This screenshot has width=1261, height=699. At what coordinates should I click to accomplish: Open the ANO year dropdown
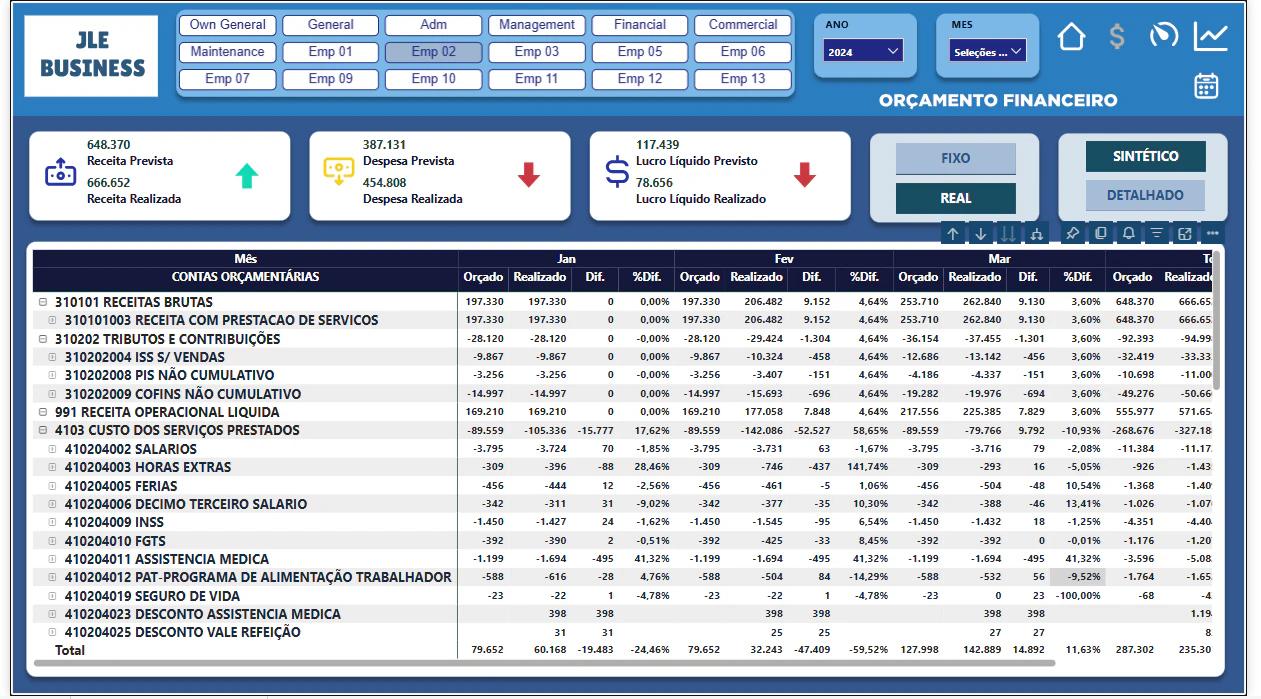coord(864,50)
